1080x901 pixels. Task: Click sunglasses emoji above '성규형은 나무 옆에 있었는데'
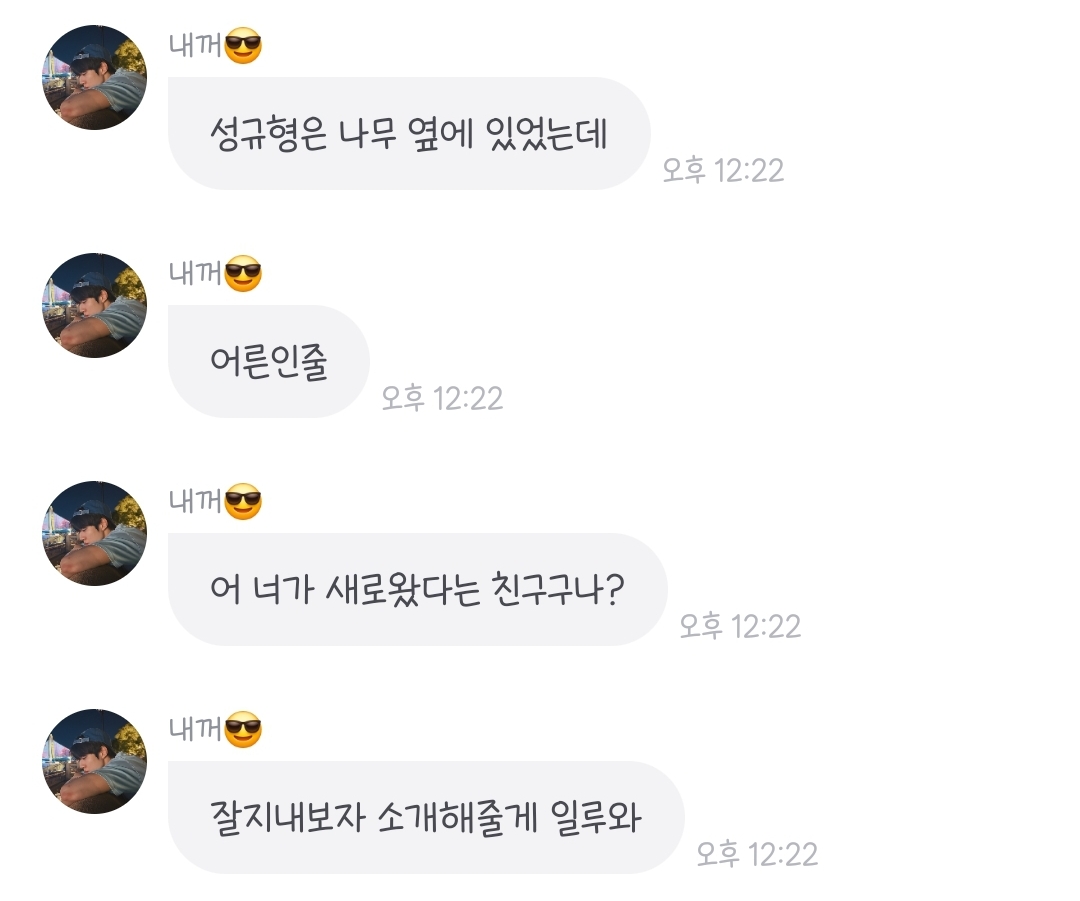(x=243, y=46)
